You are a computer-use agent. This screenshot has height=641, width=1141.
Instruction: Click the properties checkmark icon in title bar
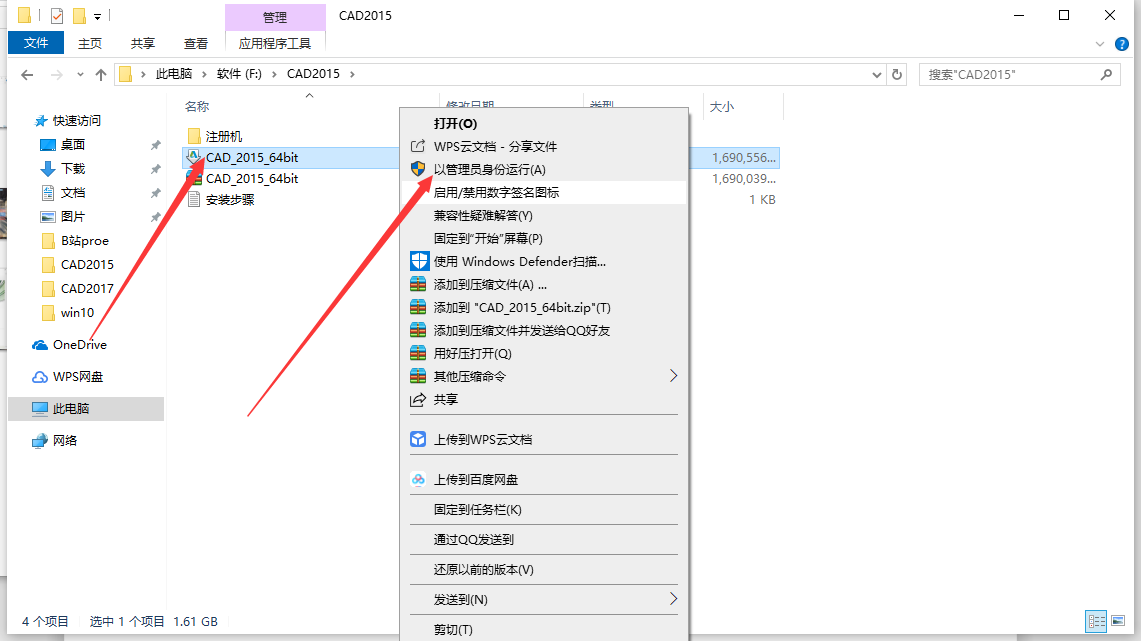click(57, 15)
